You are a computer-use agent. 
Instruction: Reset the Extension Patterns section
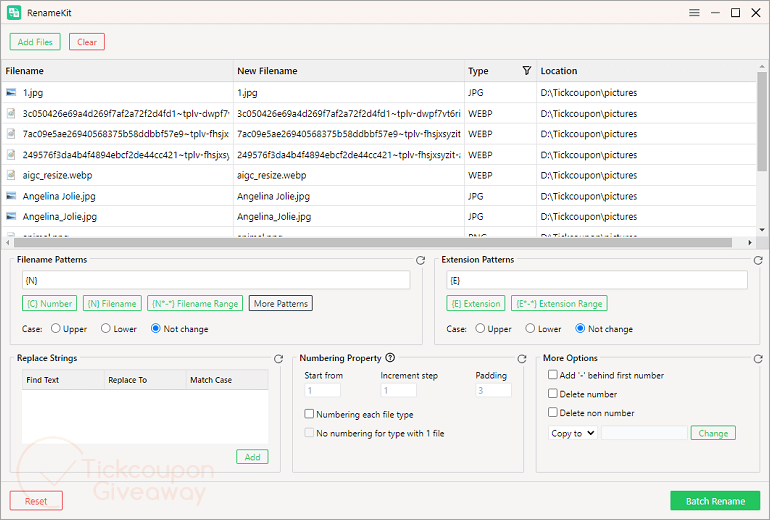[x=758, y=260]
